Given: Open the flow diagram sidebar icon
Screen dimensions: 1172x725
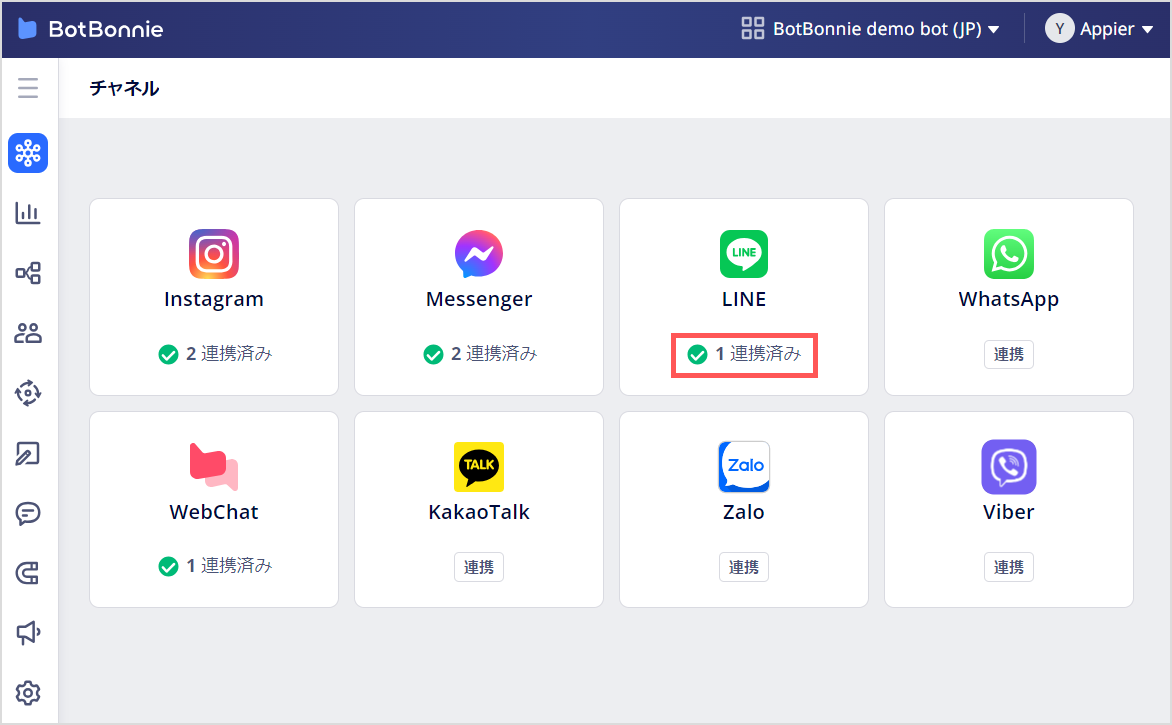Looking at the screenshot, I should [x=28, y=273].
